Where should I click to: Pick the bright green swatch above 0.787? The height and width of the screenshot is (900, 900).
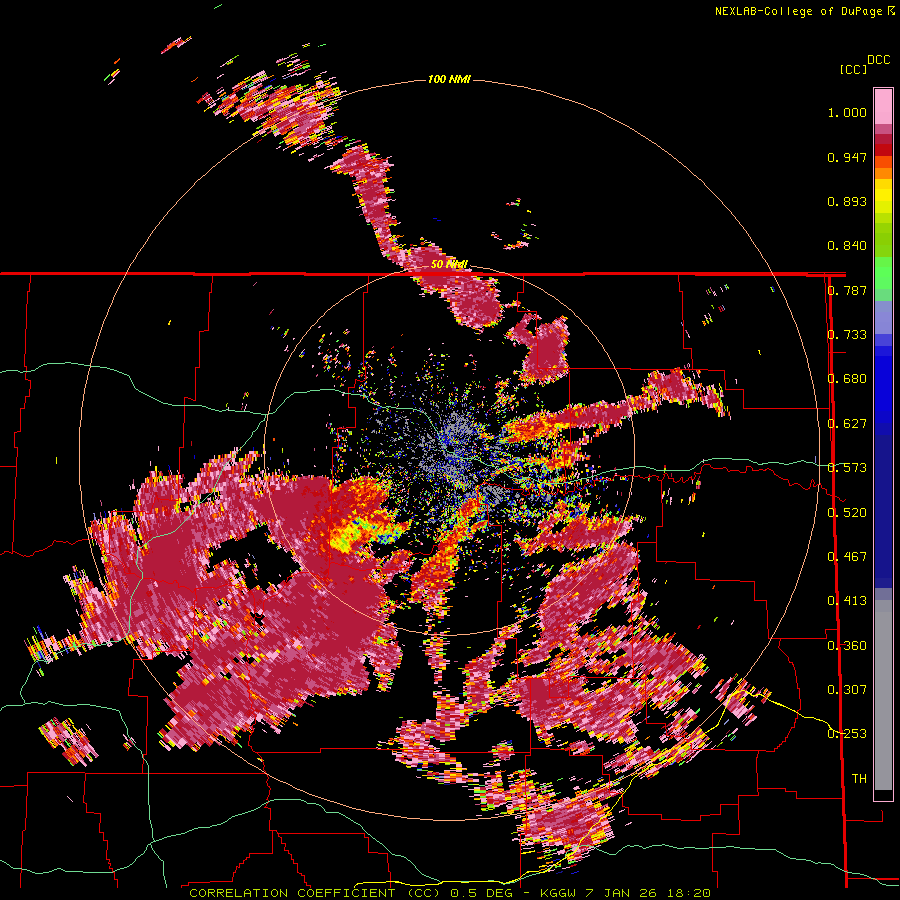[x=883, y=273]
